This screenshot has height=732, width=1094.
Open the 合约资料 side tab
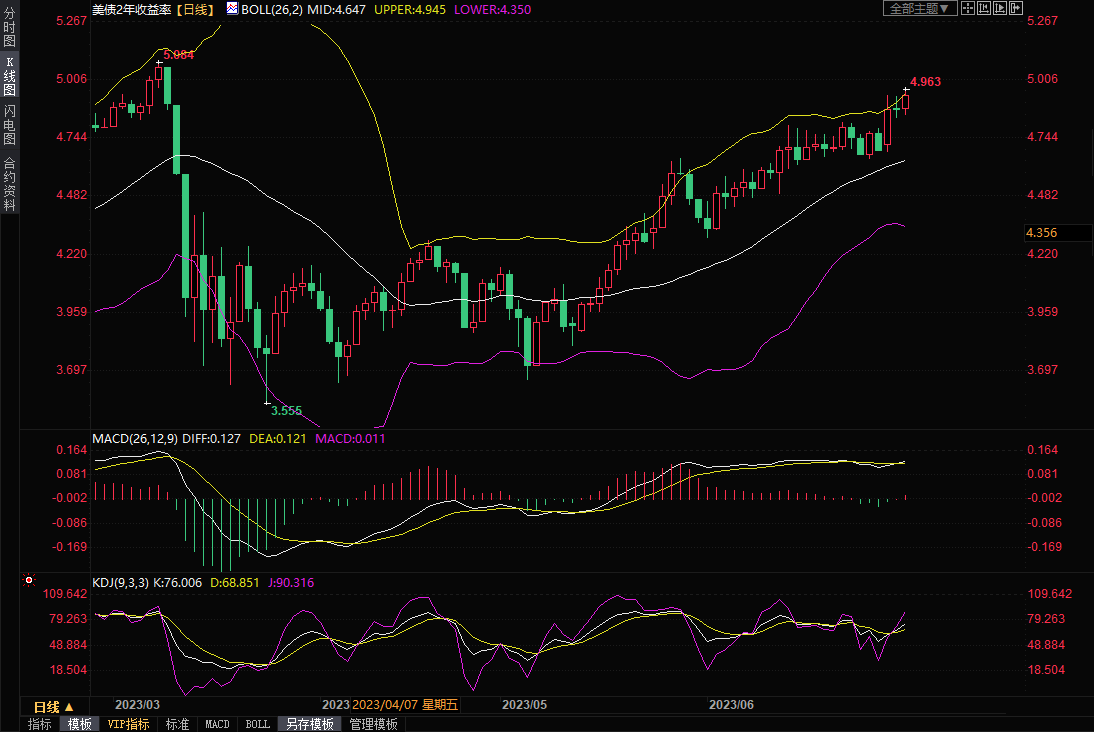click(9, 183)
